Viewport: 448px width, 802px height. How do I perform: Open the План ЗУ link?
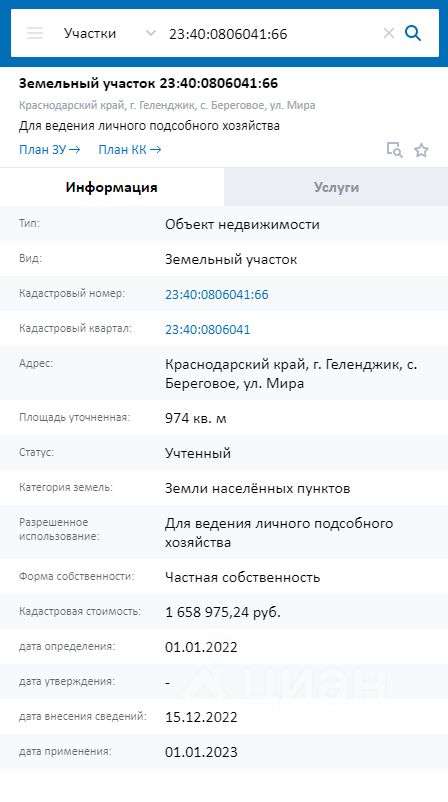pyautogui.click(x=50, y=150)
